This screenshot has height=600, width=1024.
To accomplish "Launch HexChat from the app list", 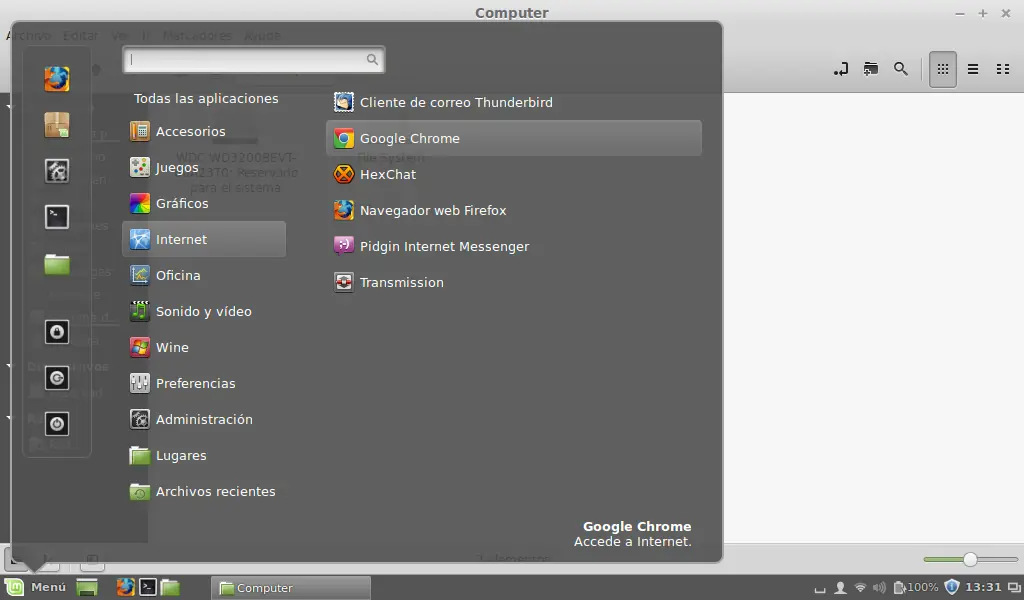I will pyautogui.click(x=514, y=174).
